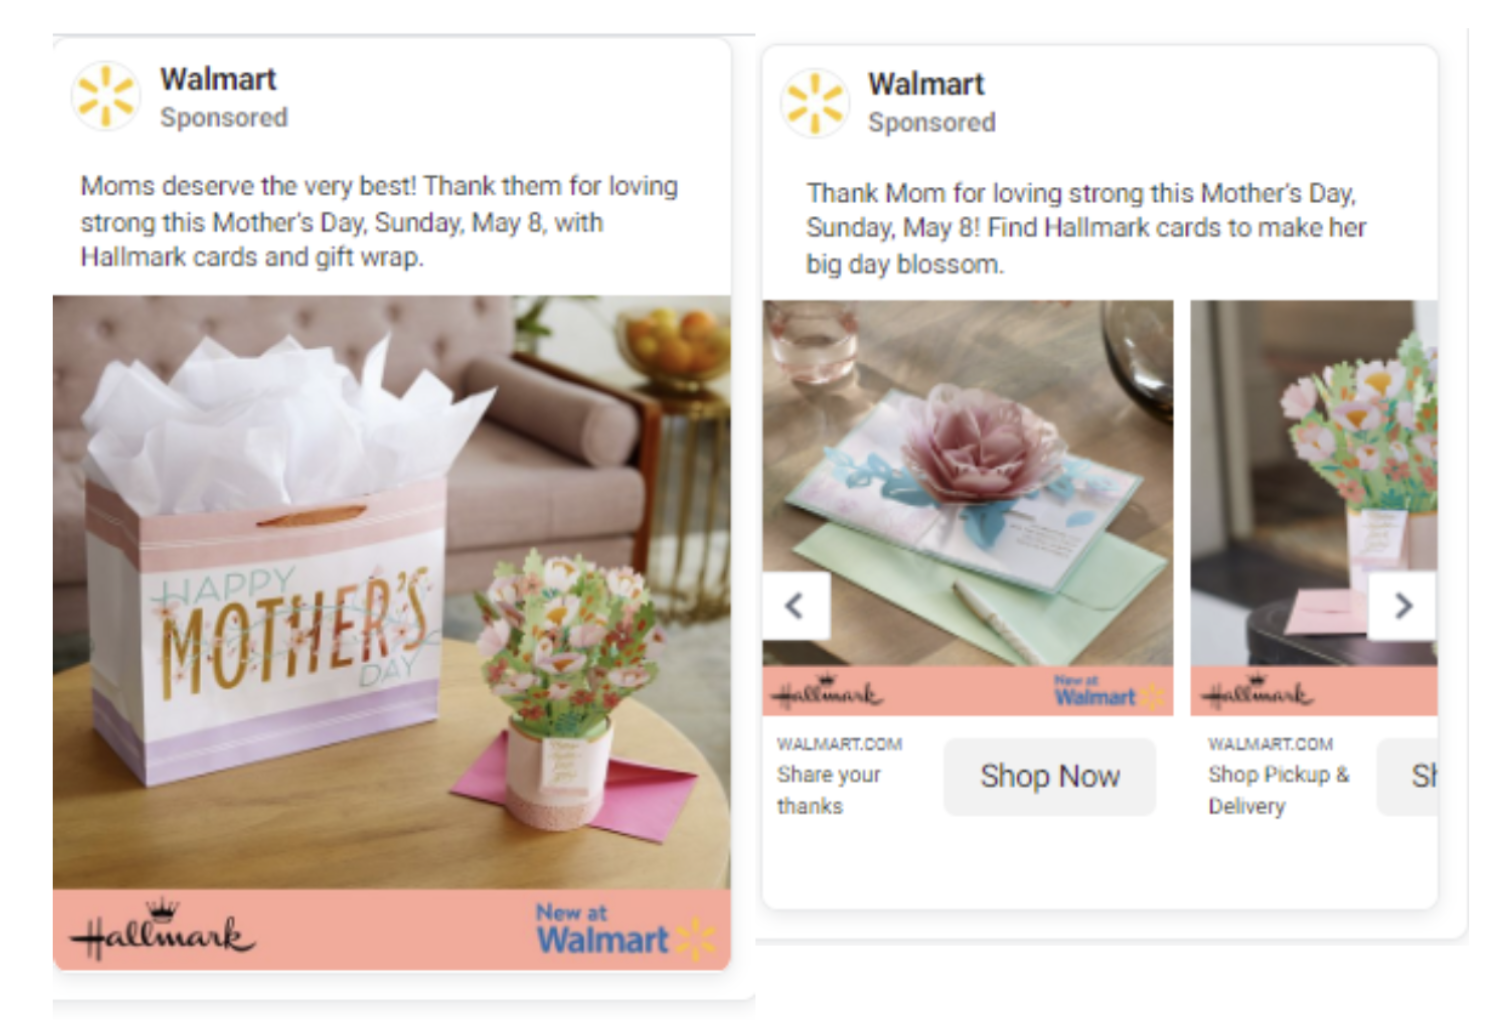This screenshot has height=1026, width=1492.
Task: Click Hallmark logo on second carousel card
Action: (1255, 692)
